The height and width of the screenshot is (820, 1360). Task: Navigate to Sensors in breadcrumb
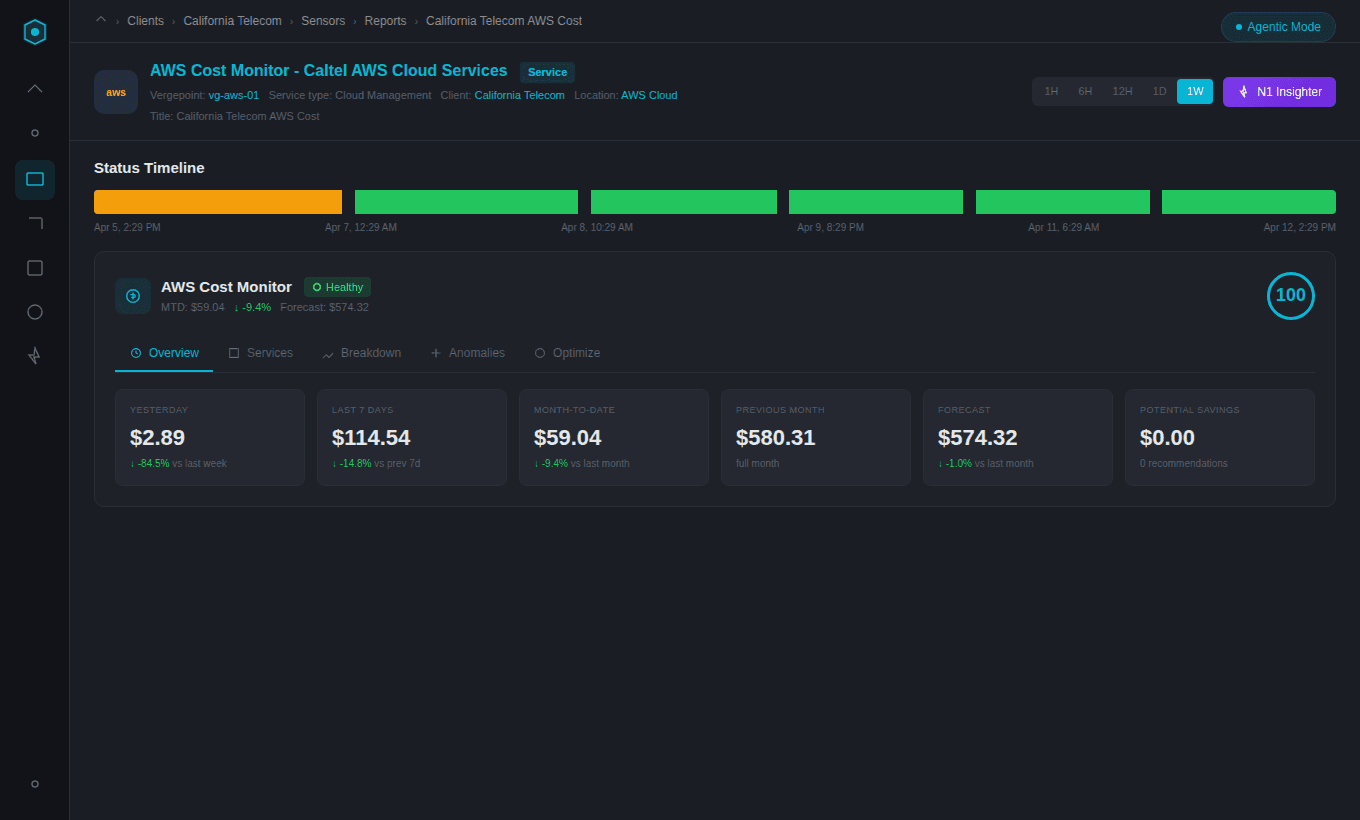coord(323,21)
